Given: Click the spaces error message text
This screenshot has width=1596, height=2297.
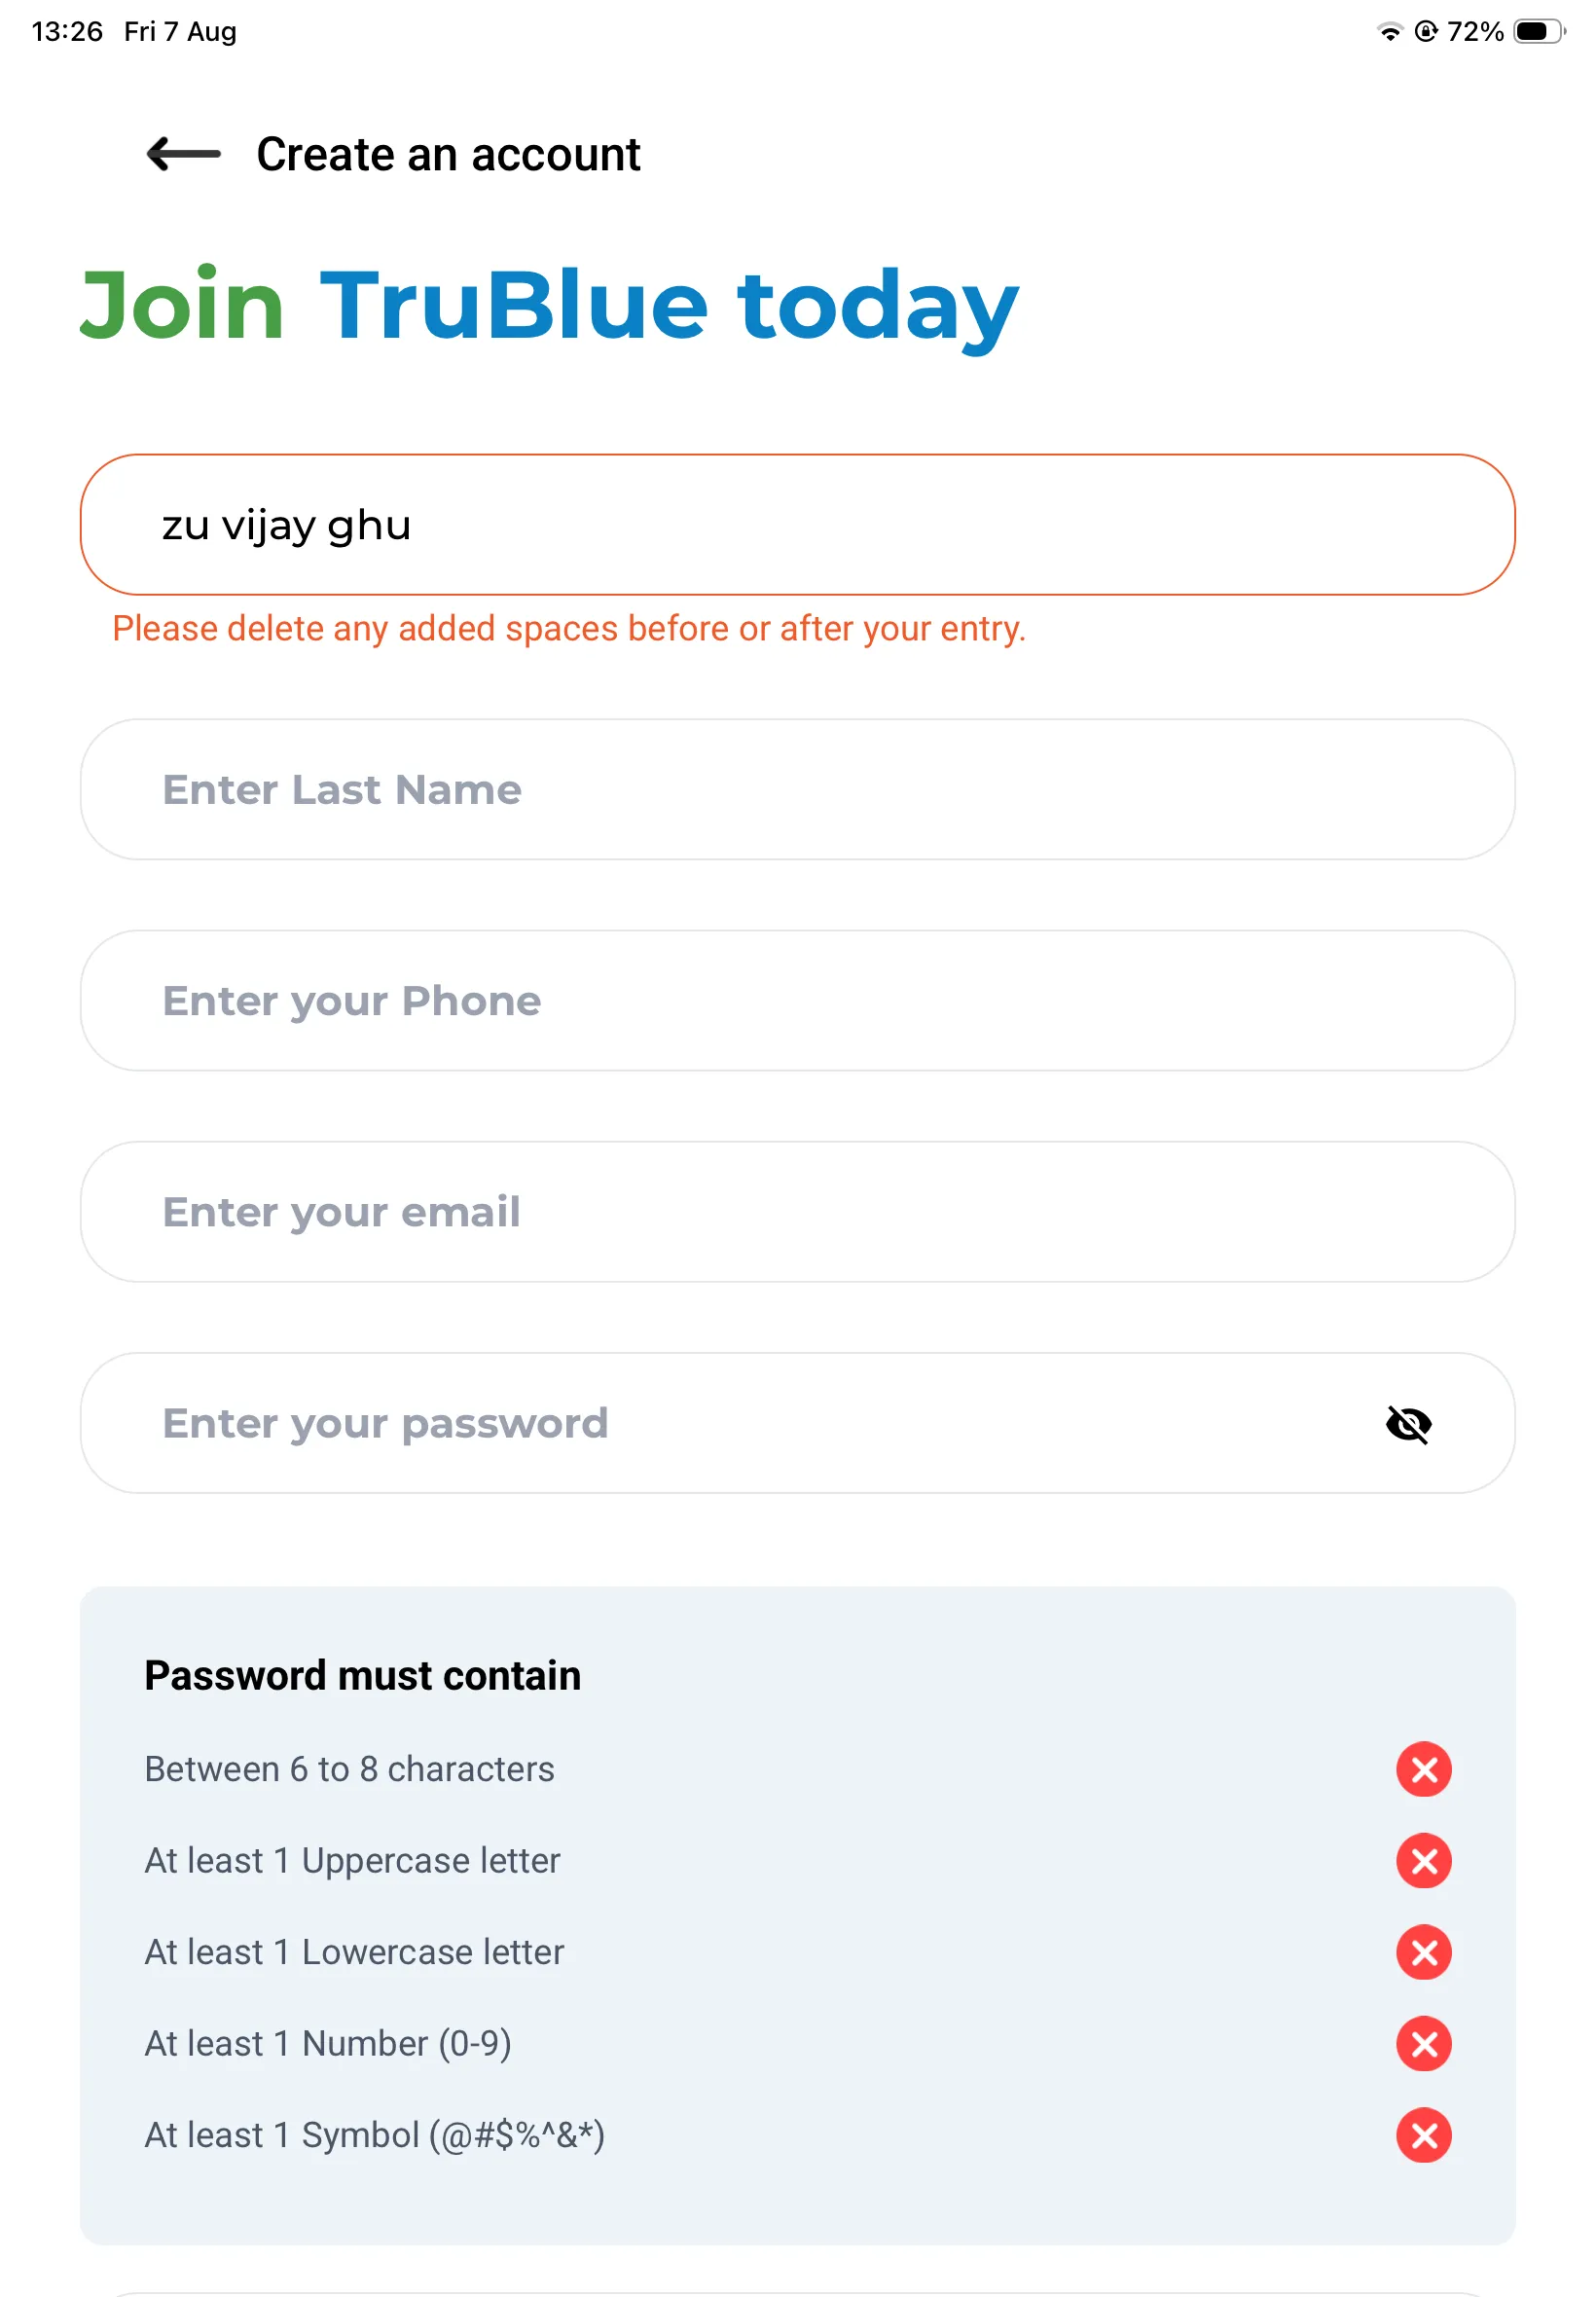Looking at the screenshot, I should tap(569, 629).
